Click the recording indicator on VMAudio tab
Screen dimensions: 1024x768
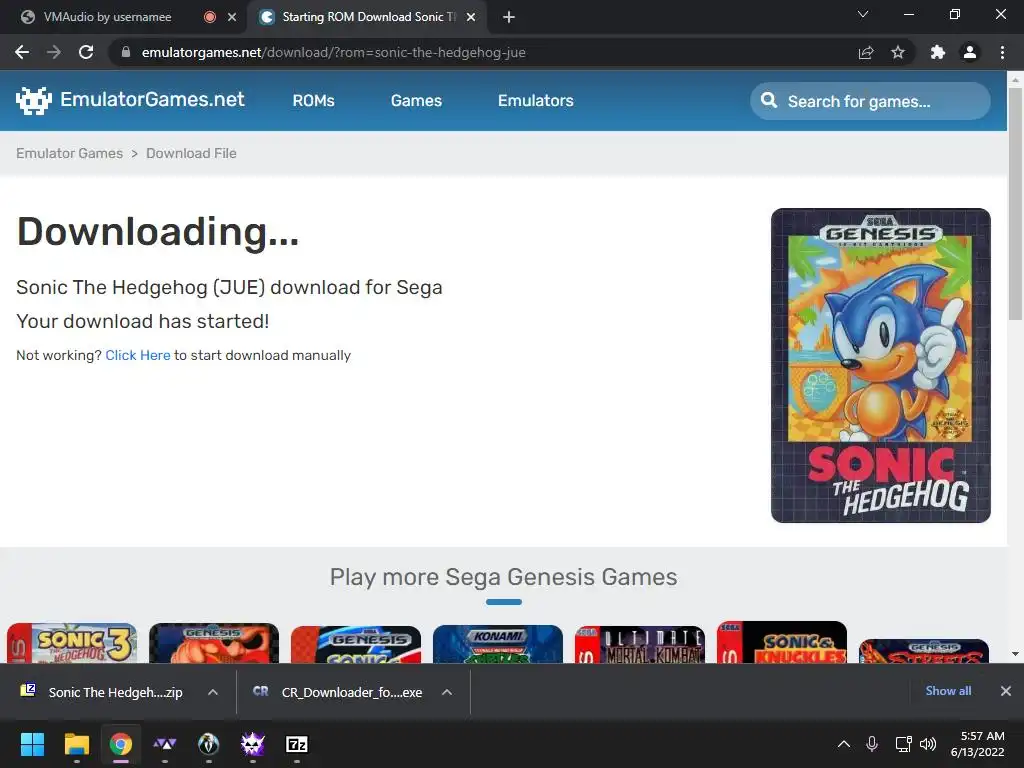click(x=210, y=17)
